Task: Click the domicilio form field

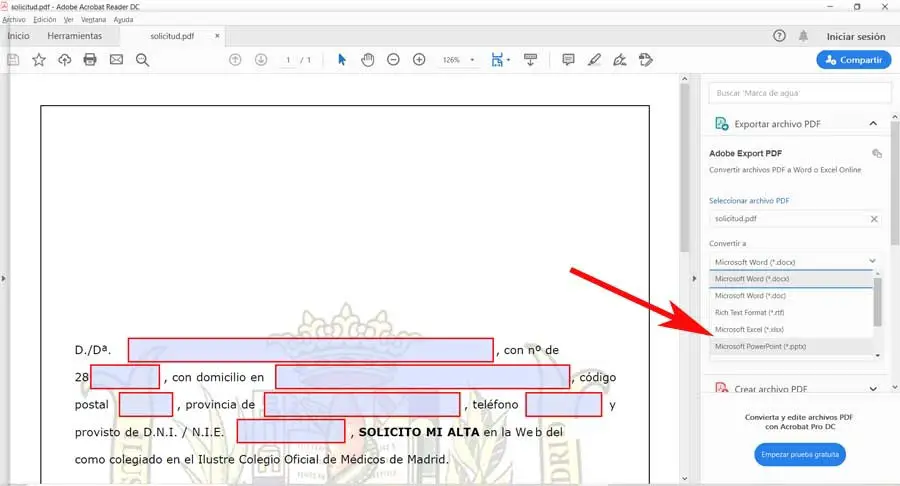Action: (422, 377)
